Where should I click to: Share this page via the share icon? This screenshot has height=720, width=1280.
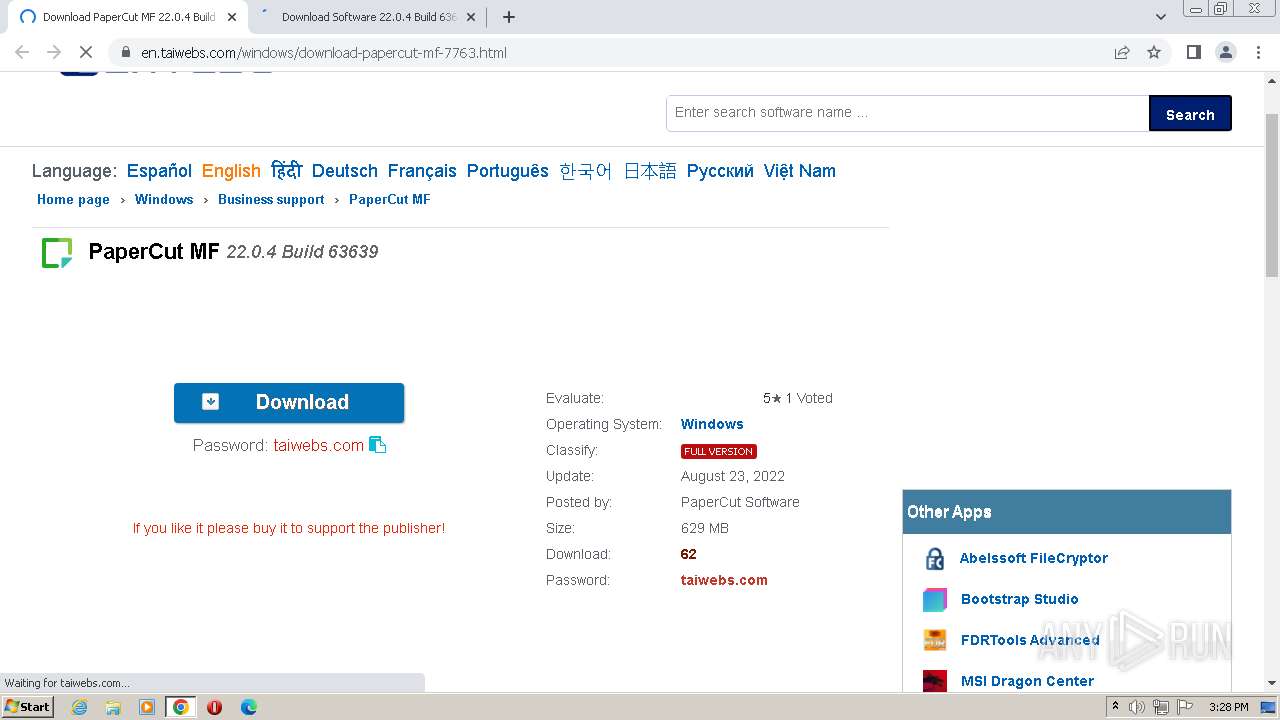(1122, 52)
